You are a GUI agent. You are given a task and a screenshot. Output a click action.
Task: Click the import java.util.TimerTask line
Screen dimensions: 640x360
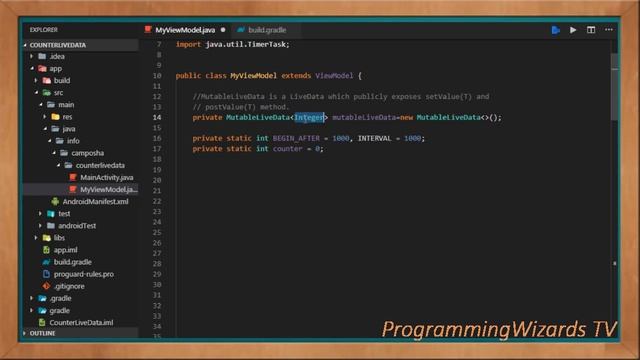click(233, 44)
